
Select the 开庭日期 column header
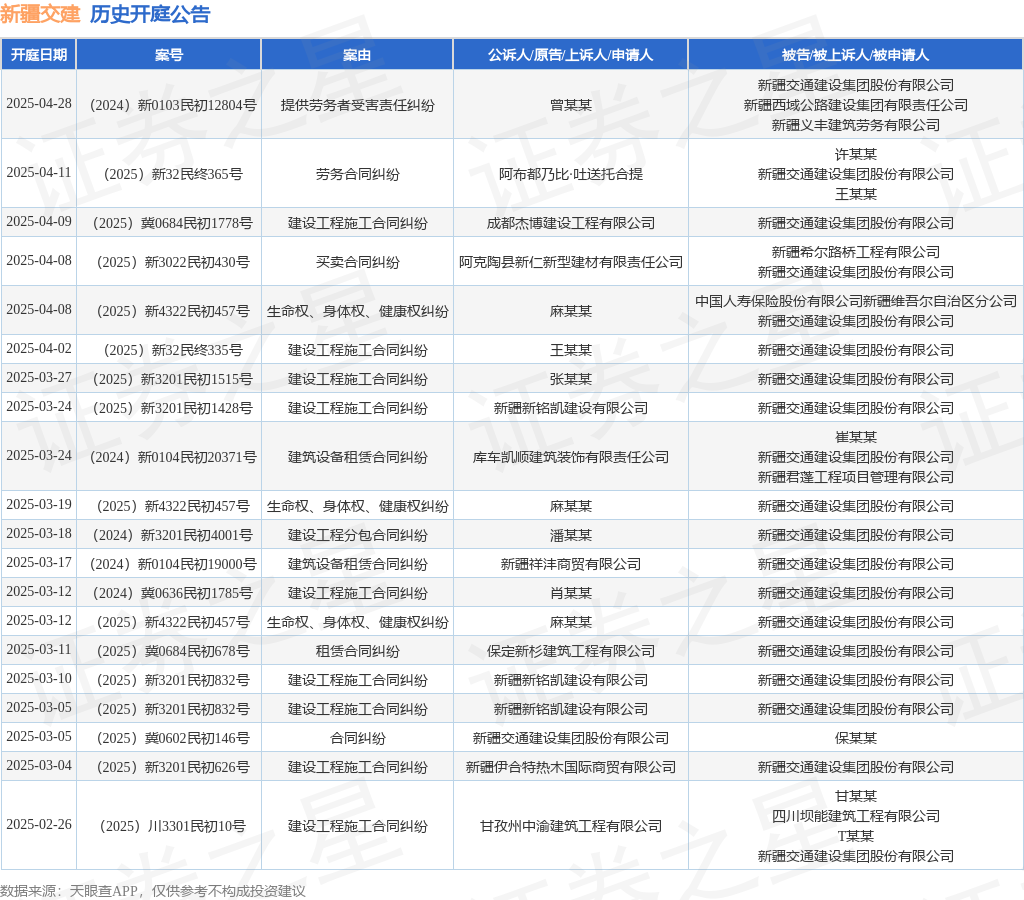(x=39, y=55)
